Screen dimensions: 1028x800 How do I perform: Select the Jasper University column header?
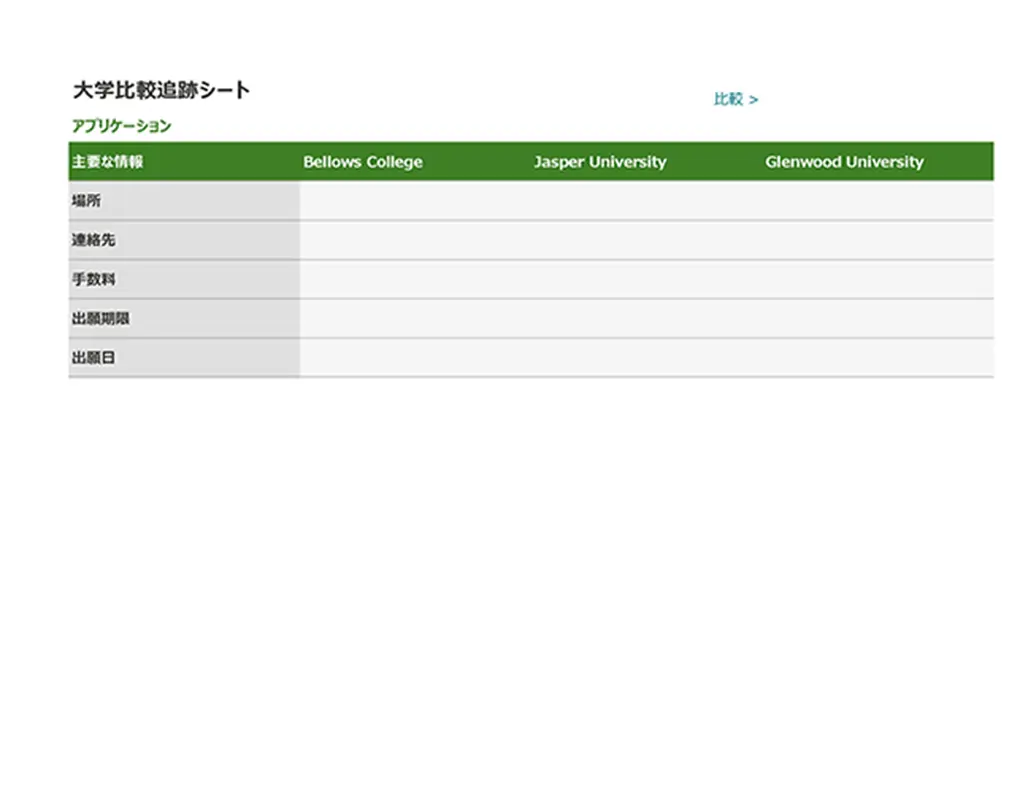(646, 161)
